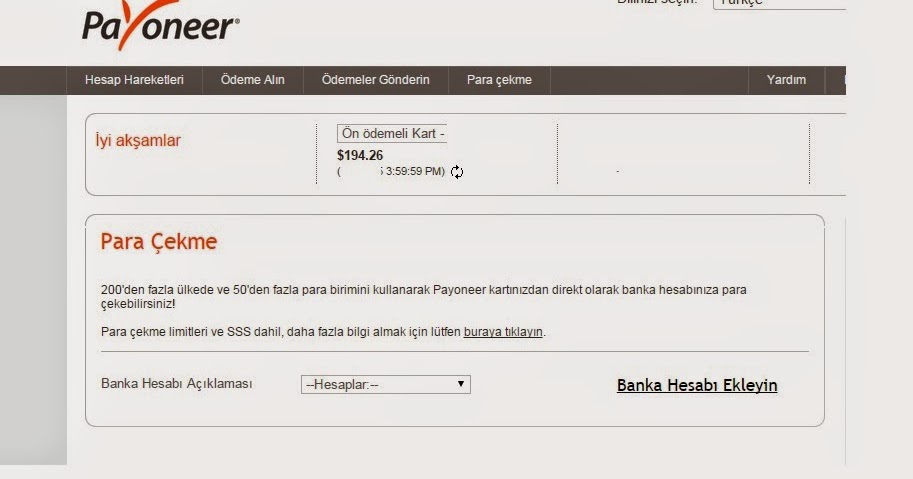913x479 pixels.
Task: Click the 'Banka Hesabı Açıklaması' label
Action: point(176,384)
